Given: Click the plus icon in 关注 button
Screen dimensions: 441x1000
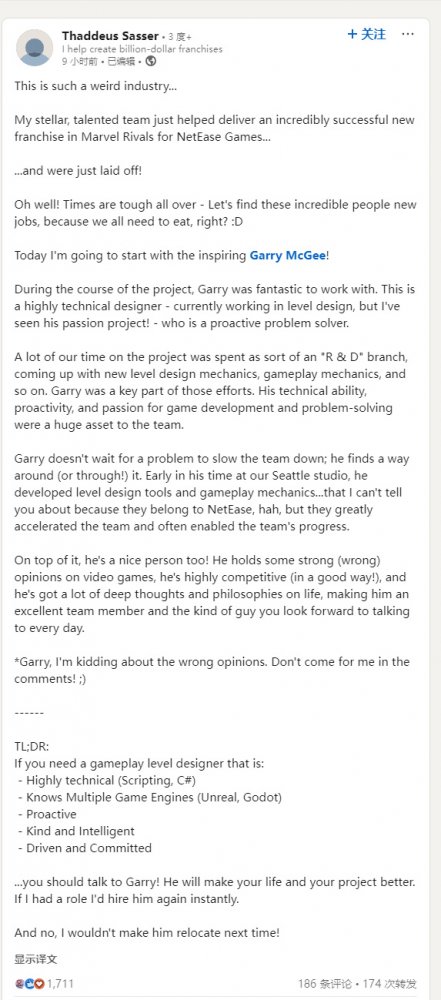Looking at the screenshot, I should point(352,34).
